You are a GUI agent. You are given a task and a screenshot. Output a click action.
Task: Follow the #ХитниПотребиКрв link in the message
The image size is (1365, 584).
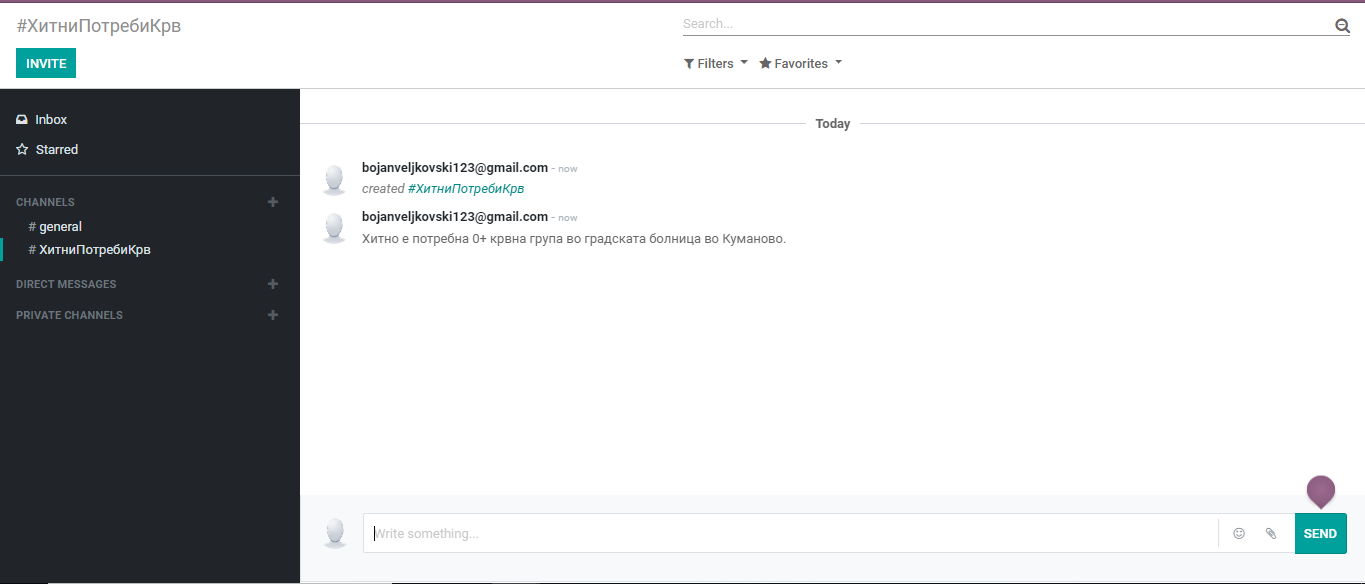tap(466, 189)
